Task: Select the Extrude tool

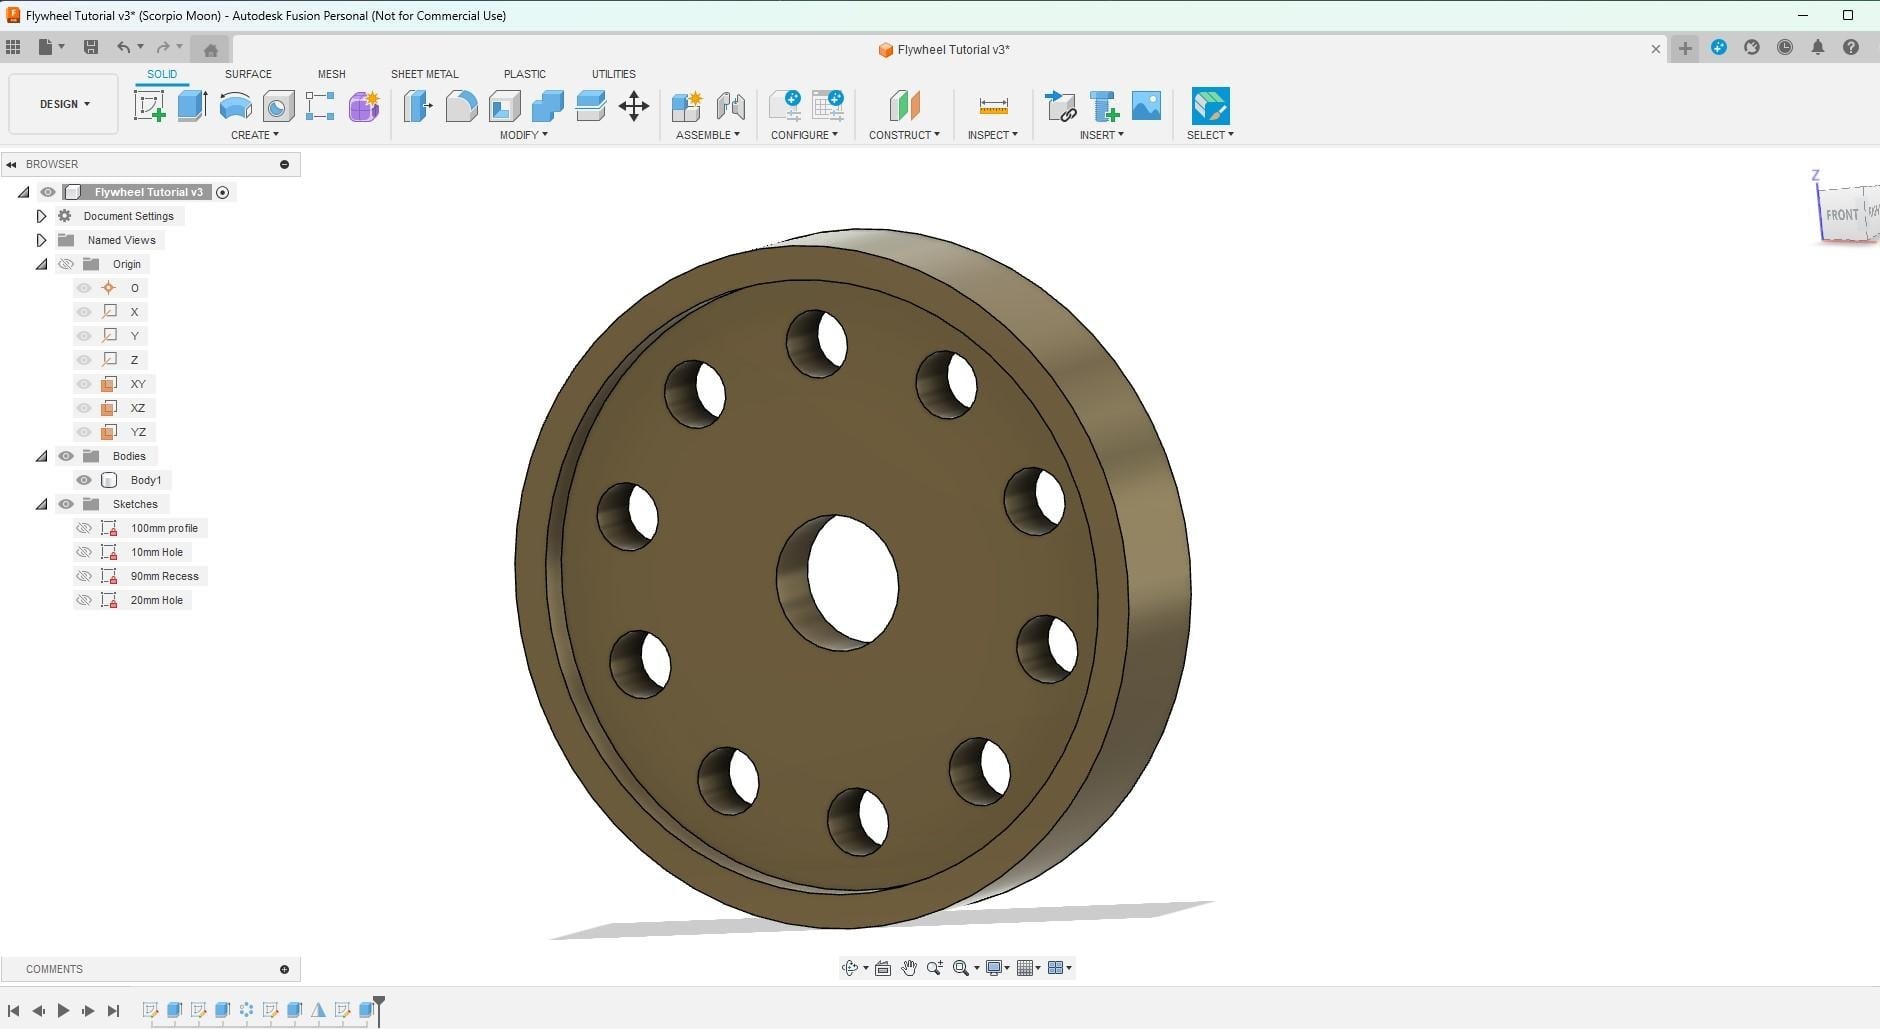Action: pyautogui.click(x=192, y=106)
